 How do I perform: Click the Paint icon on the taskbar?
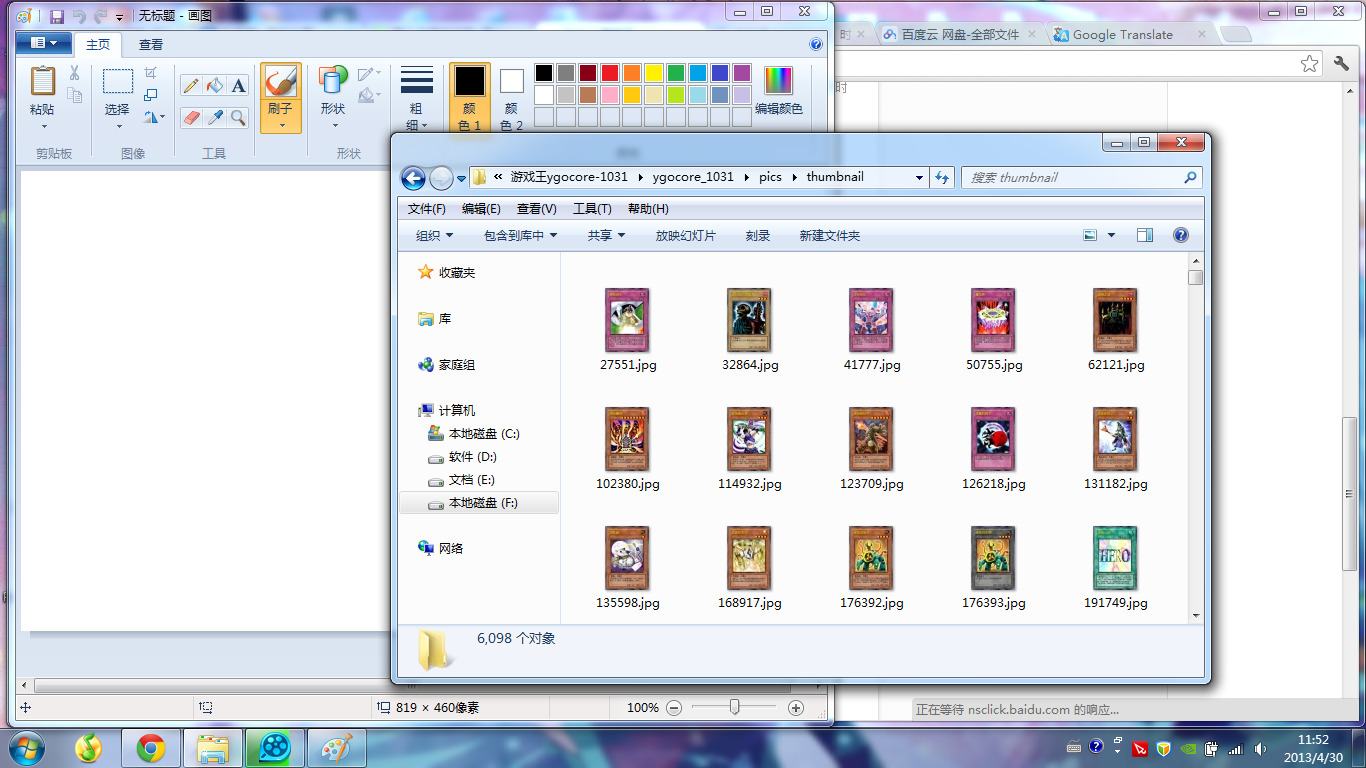[337, 748]
